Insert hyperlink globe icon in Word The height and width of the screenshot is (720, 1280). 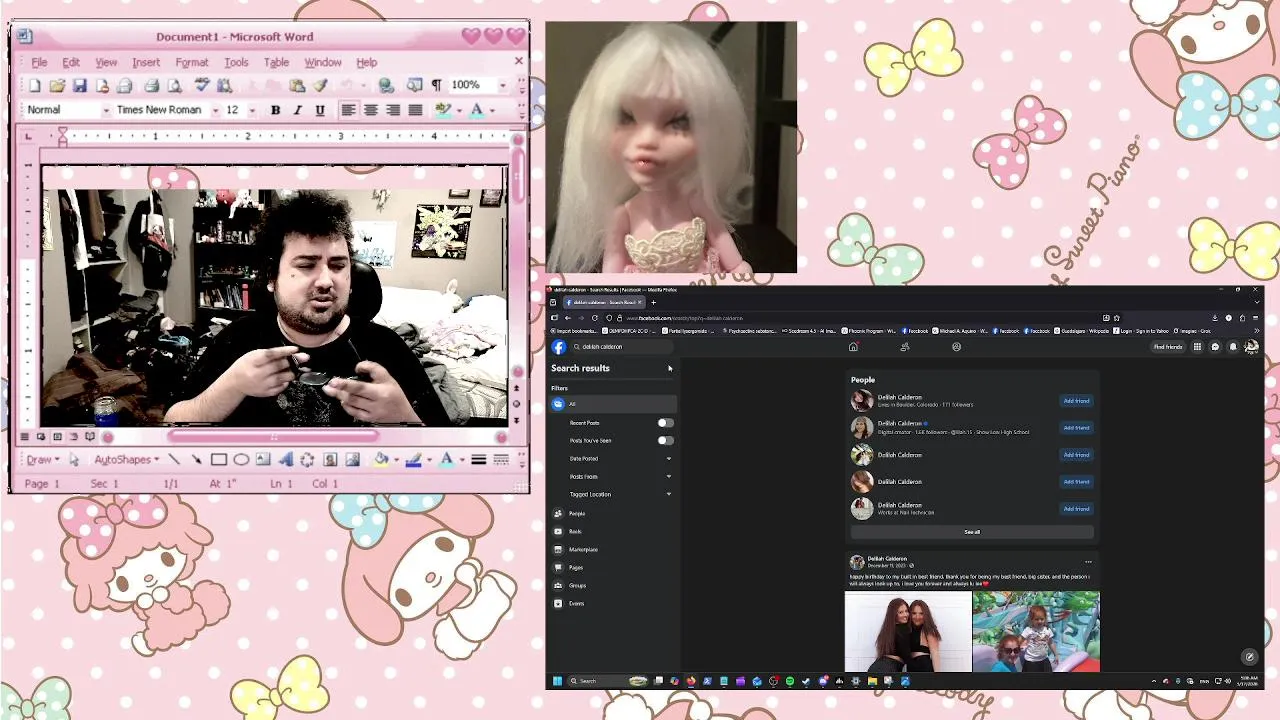point(386,86)
